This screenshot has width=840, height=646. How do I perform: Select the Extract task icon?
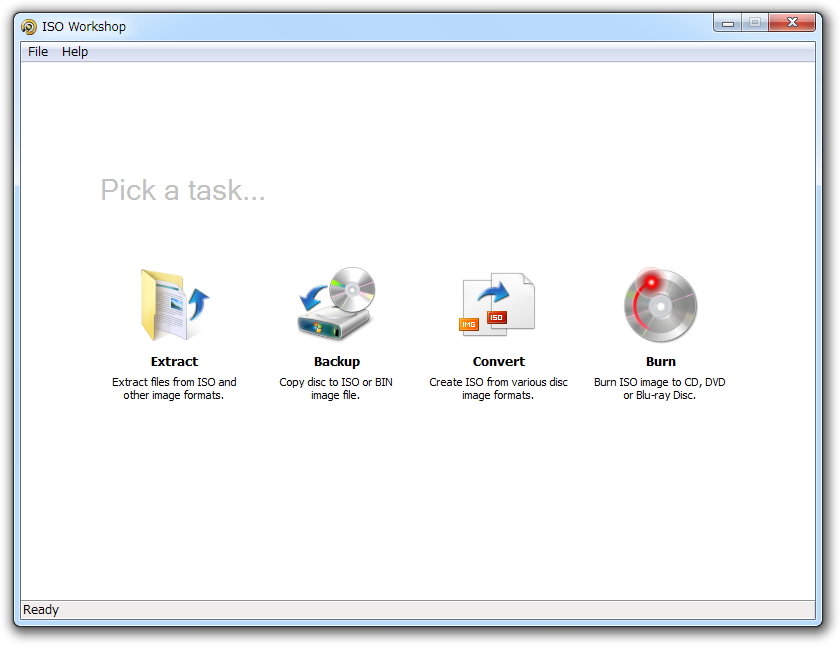[174, 303]
